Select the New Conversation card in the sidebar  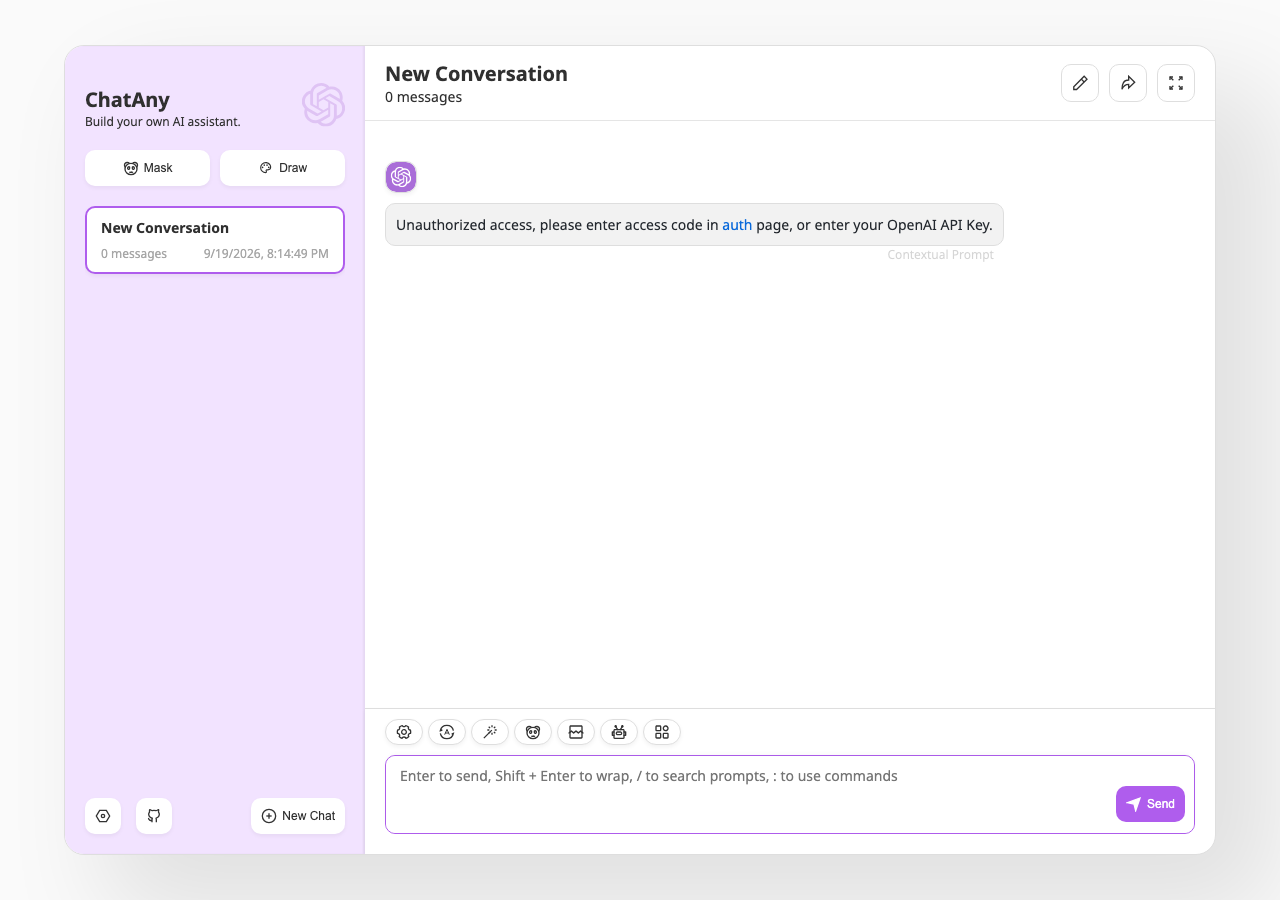pyautogui.click(x=215, y=240)
